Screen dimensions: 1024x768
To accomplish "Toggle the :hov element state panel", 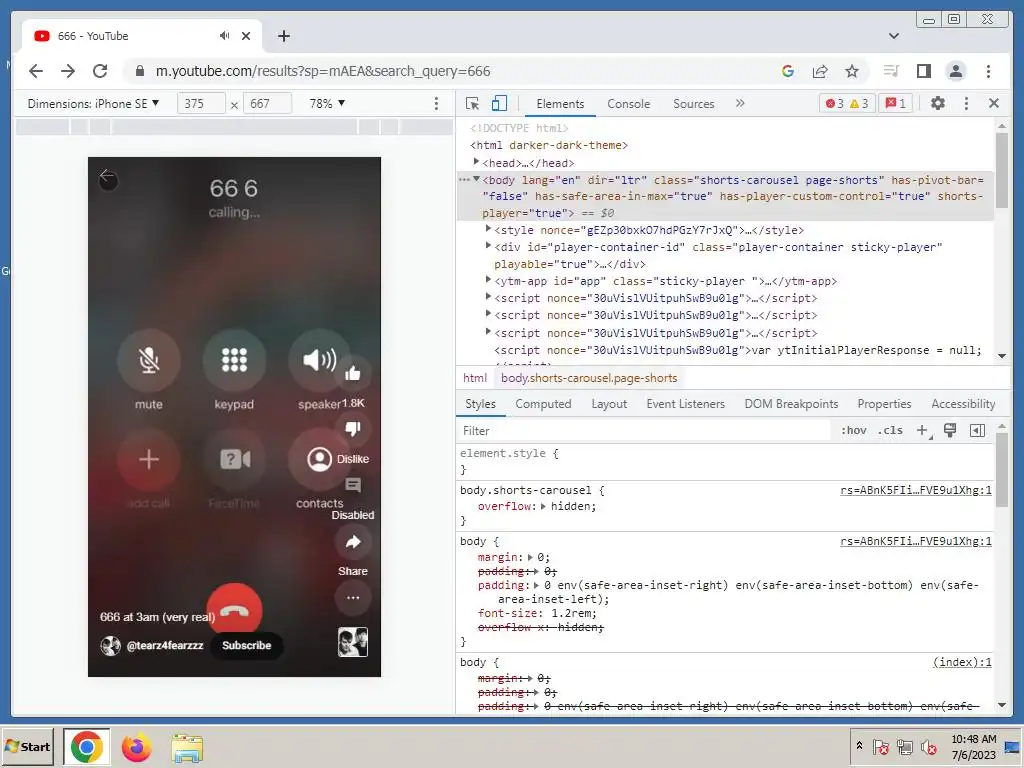I will pyautogui.click(x=853, y=430).
